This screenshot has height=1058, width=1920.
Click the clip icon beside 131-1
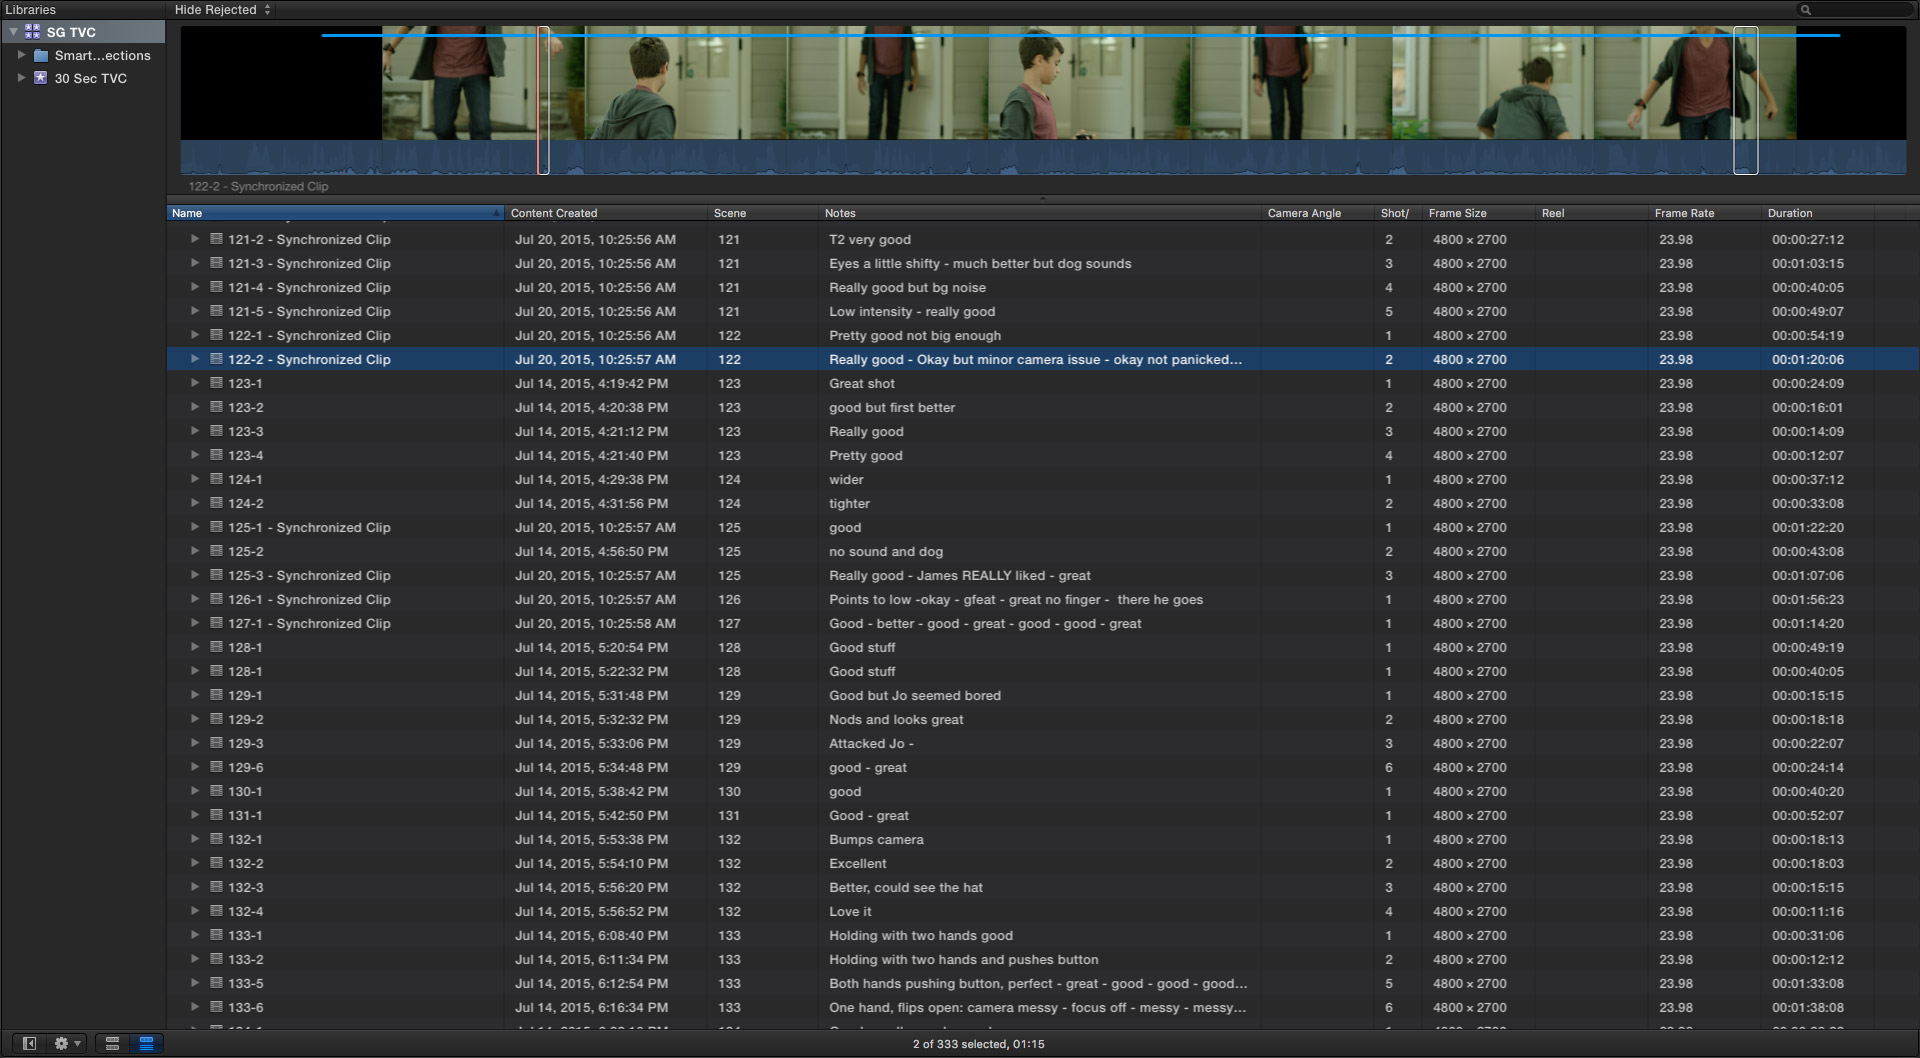216,815
